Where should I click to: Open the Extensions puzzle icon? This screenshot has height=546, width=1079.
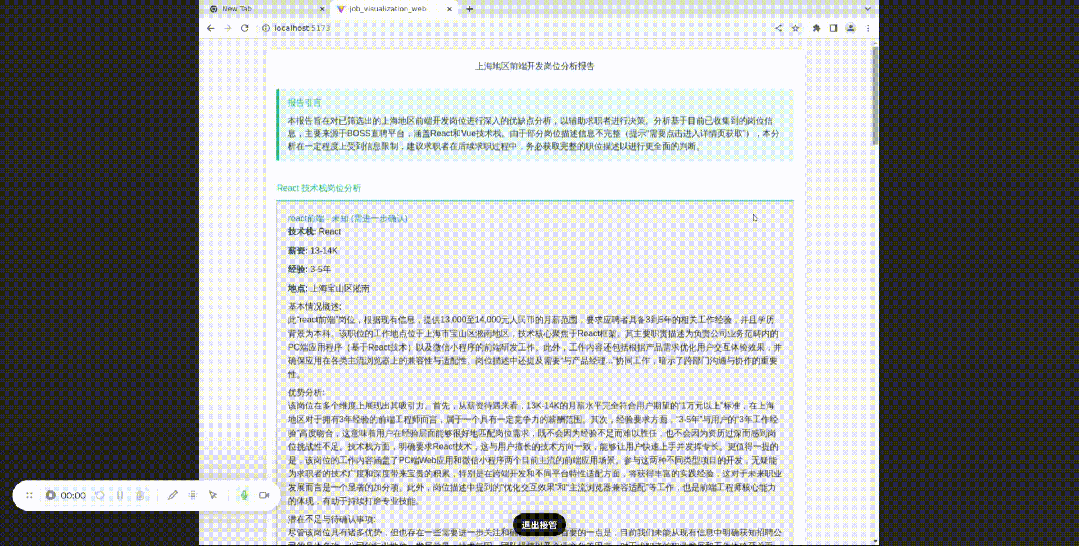click(816, 28)
